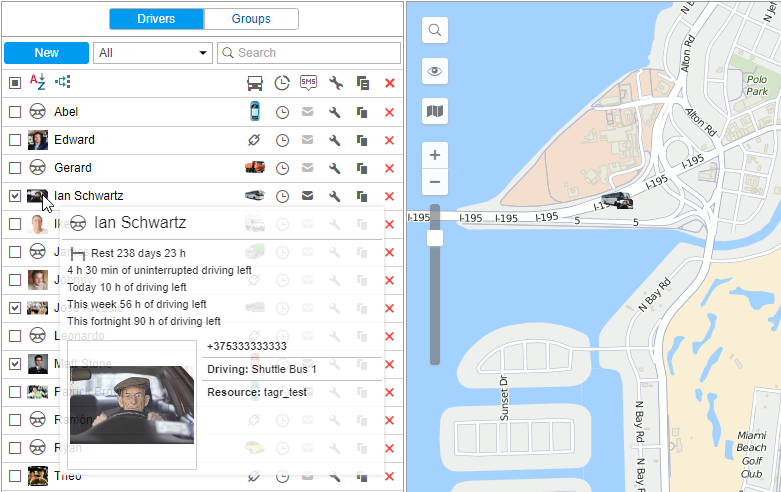The height and width of the screenshot is (492, 781).
Task: Toggle the map eye visibility button
Action: pos(435,71)
